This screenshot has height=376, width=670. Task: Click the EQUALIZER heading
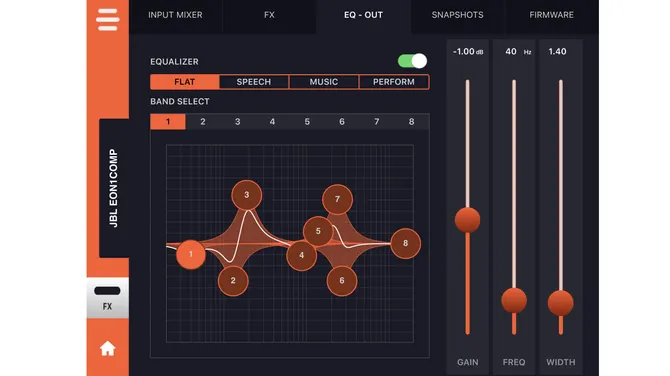point(174,62)
